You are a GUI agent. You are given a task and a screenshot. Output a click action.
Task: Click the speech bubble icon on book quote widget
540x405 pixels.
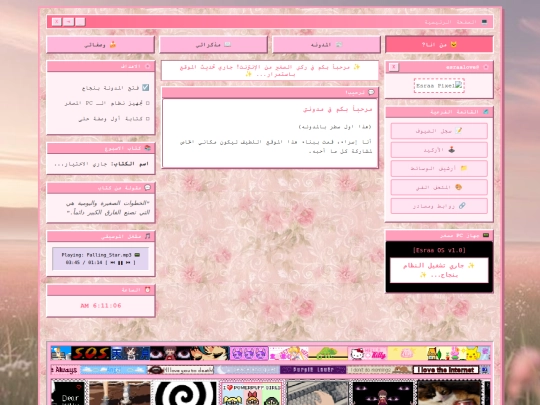pyautogui.click(x=147, y=188)
